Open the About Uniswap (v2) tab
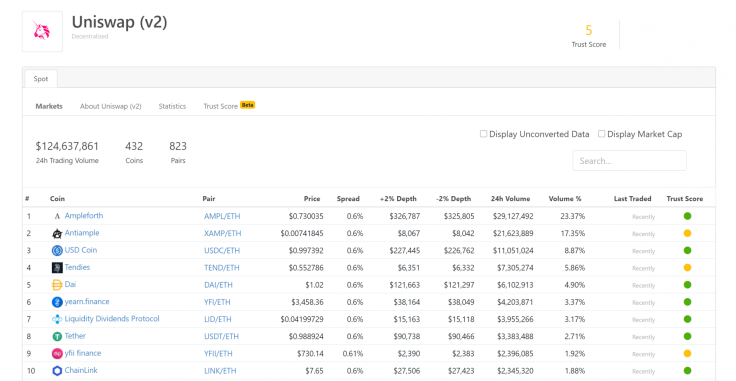 point(110,107)
